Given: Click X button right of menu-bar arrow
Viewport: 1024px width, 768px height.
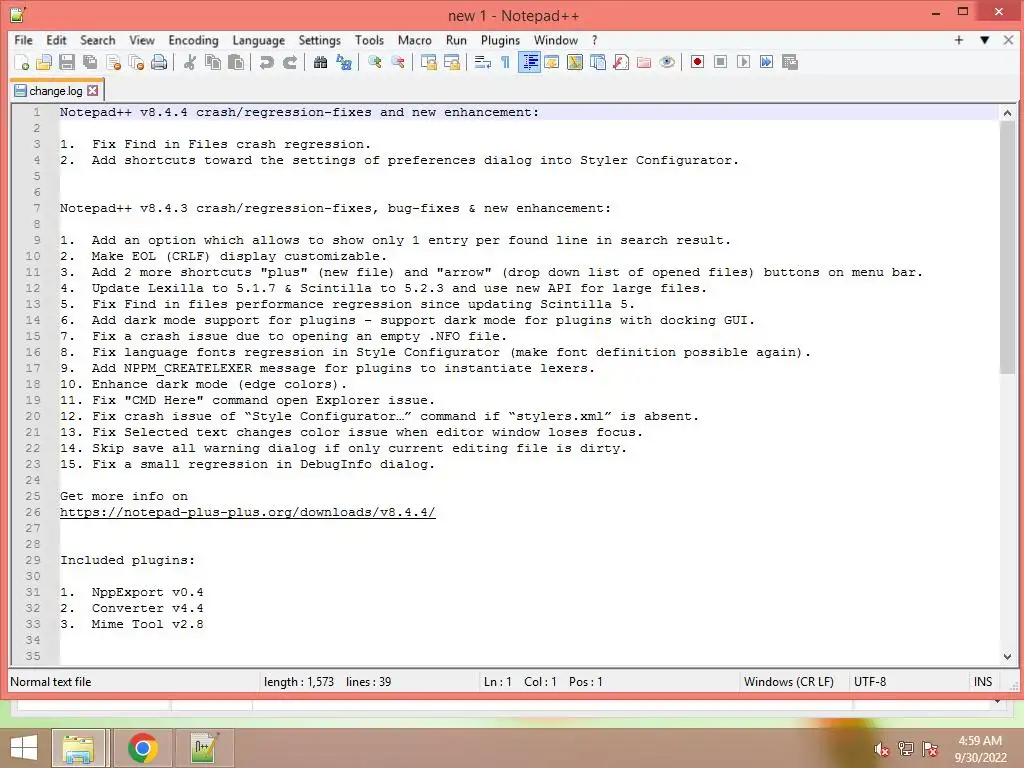Looking at the screenshot, I should click(1008, 40).
